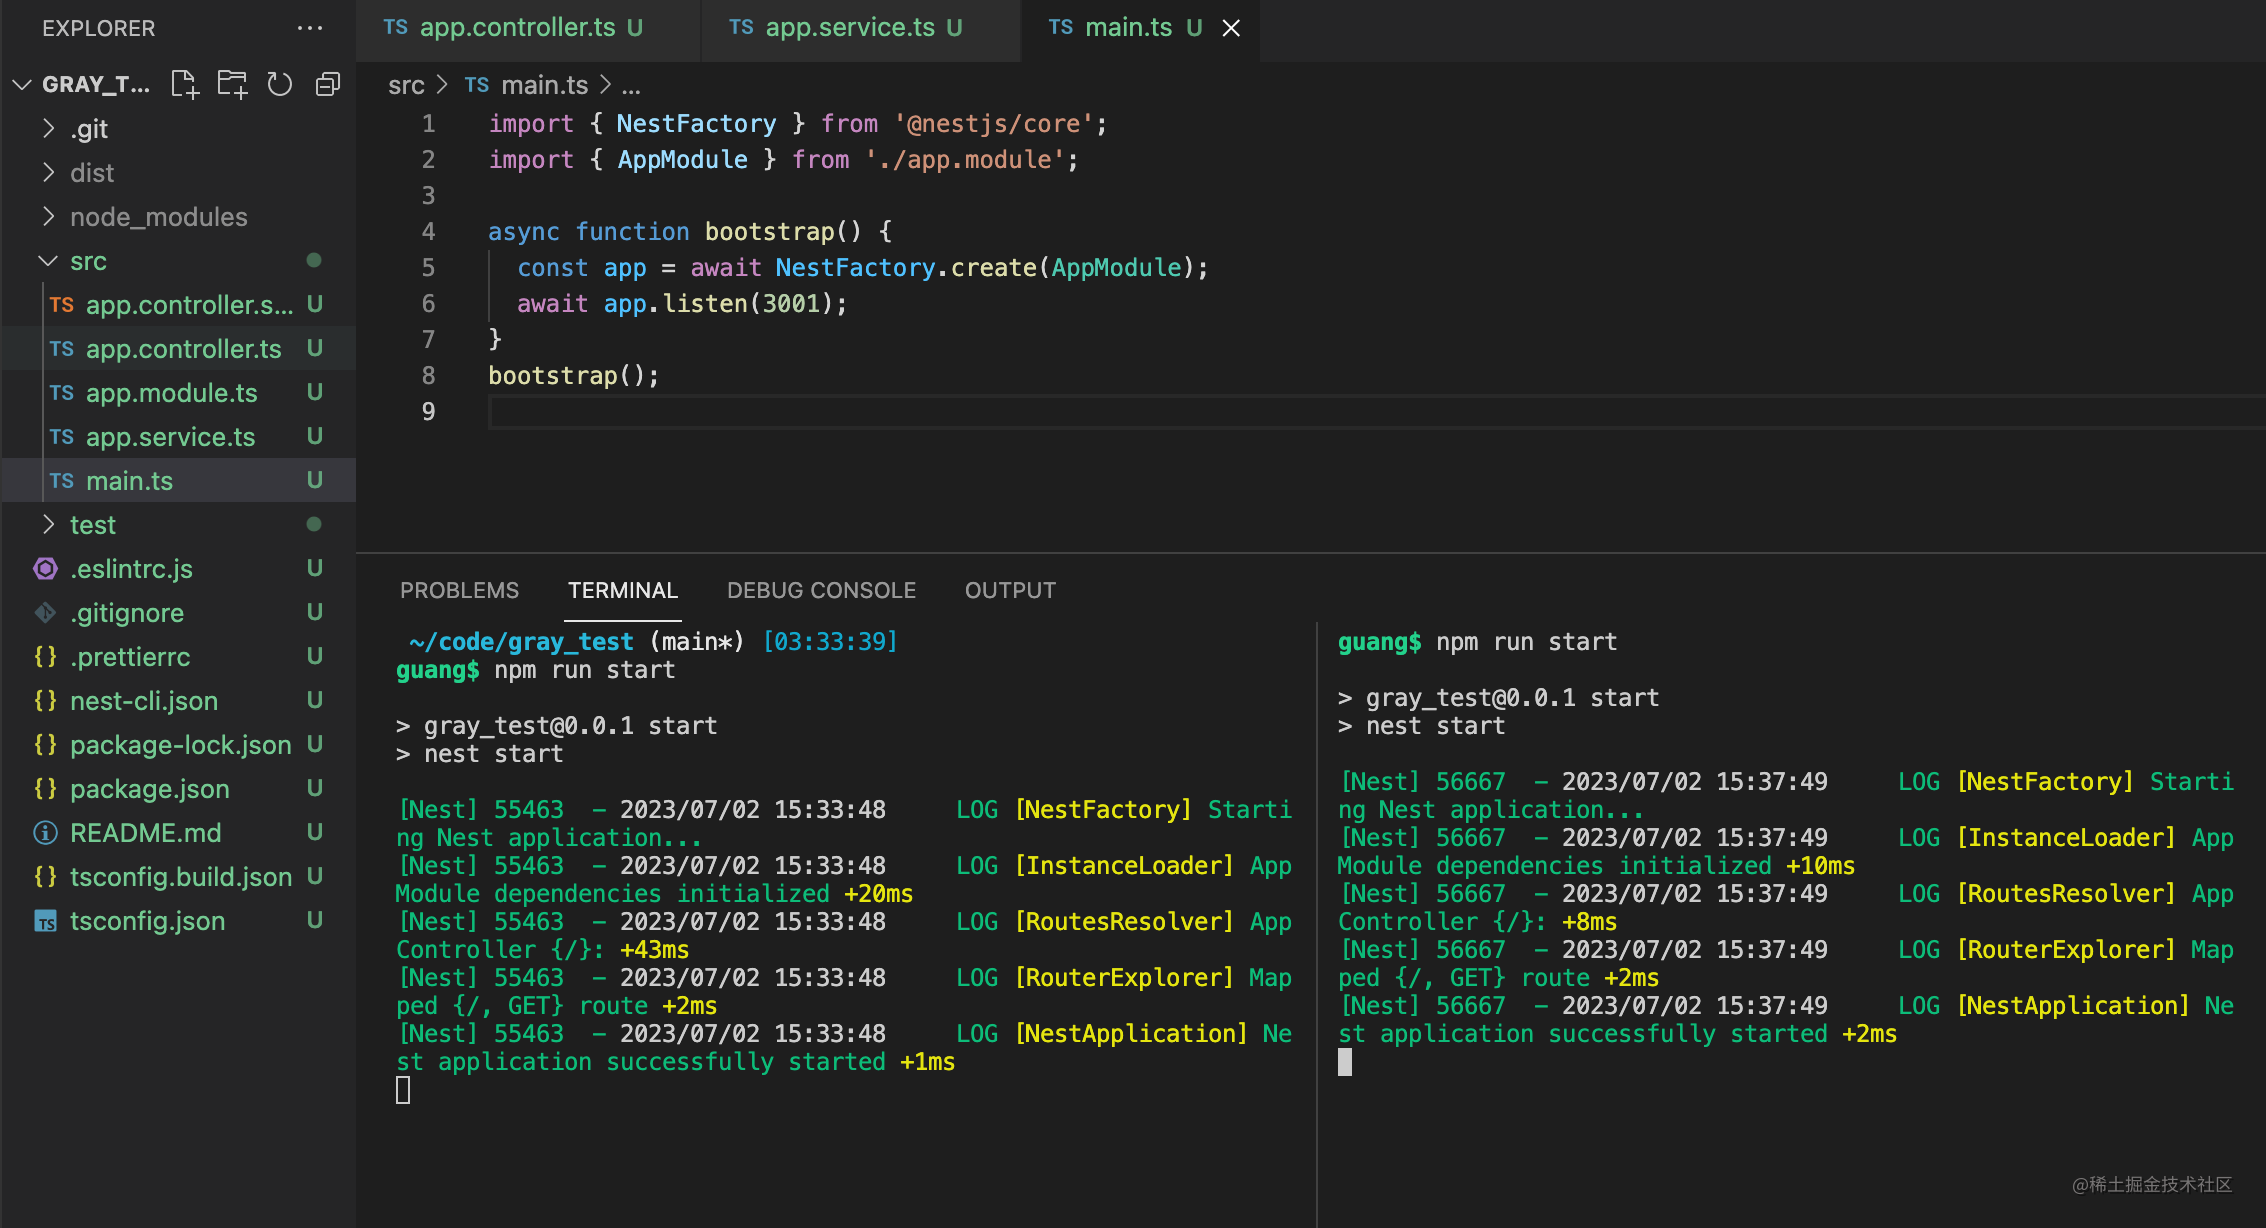The width and height of the screenshot is (2266, 1228).
Task: Collapse the GRAY_T... project root section
Action: [x=22, y=84]
